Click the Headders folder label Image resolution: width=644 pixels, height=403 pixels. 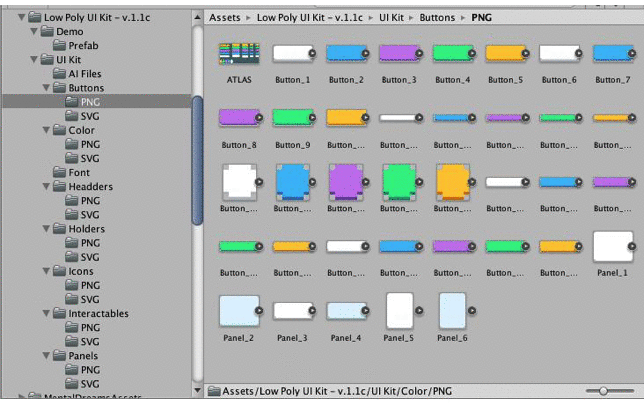click(x=90, y=187)
